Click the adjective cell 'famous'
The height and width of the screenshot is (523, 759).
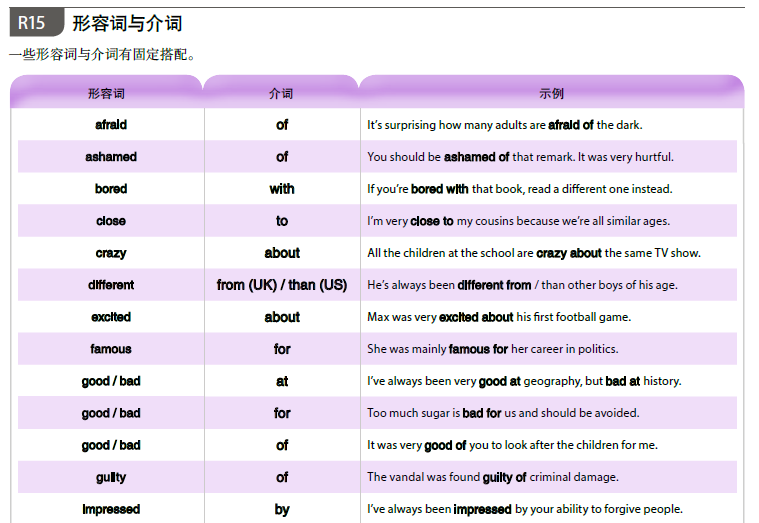tap(111, 349)
